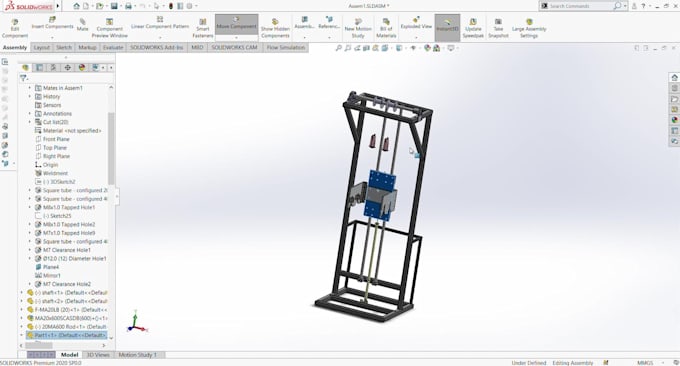Viewport: 680px width, 366px height.
Task: Select the Mate tool
Action: coord(82,25)
